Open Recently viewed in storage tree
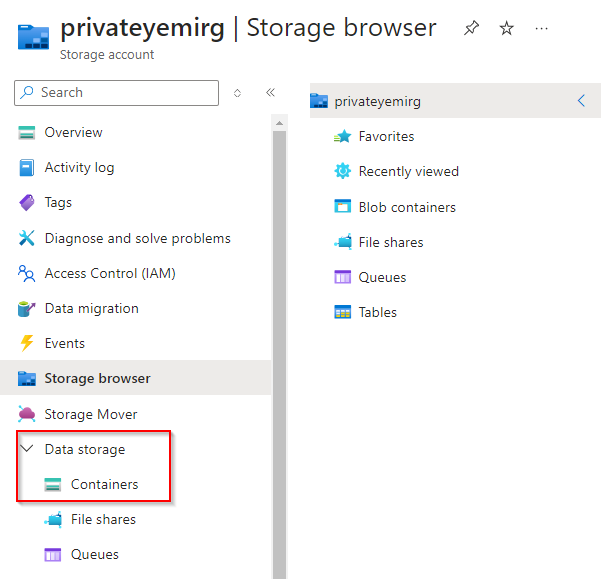601x579 pixels. pyautogui.click(x=408, y=171)
